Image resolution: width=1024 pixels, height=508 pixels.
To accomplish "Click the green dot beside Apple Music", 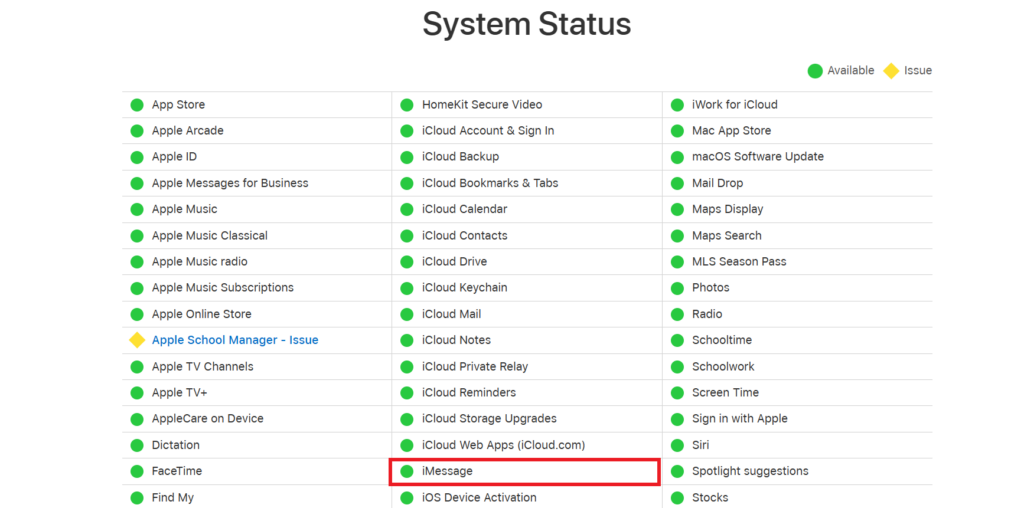I will point(136,210).
